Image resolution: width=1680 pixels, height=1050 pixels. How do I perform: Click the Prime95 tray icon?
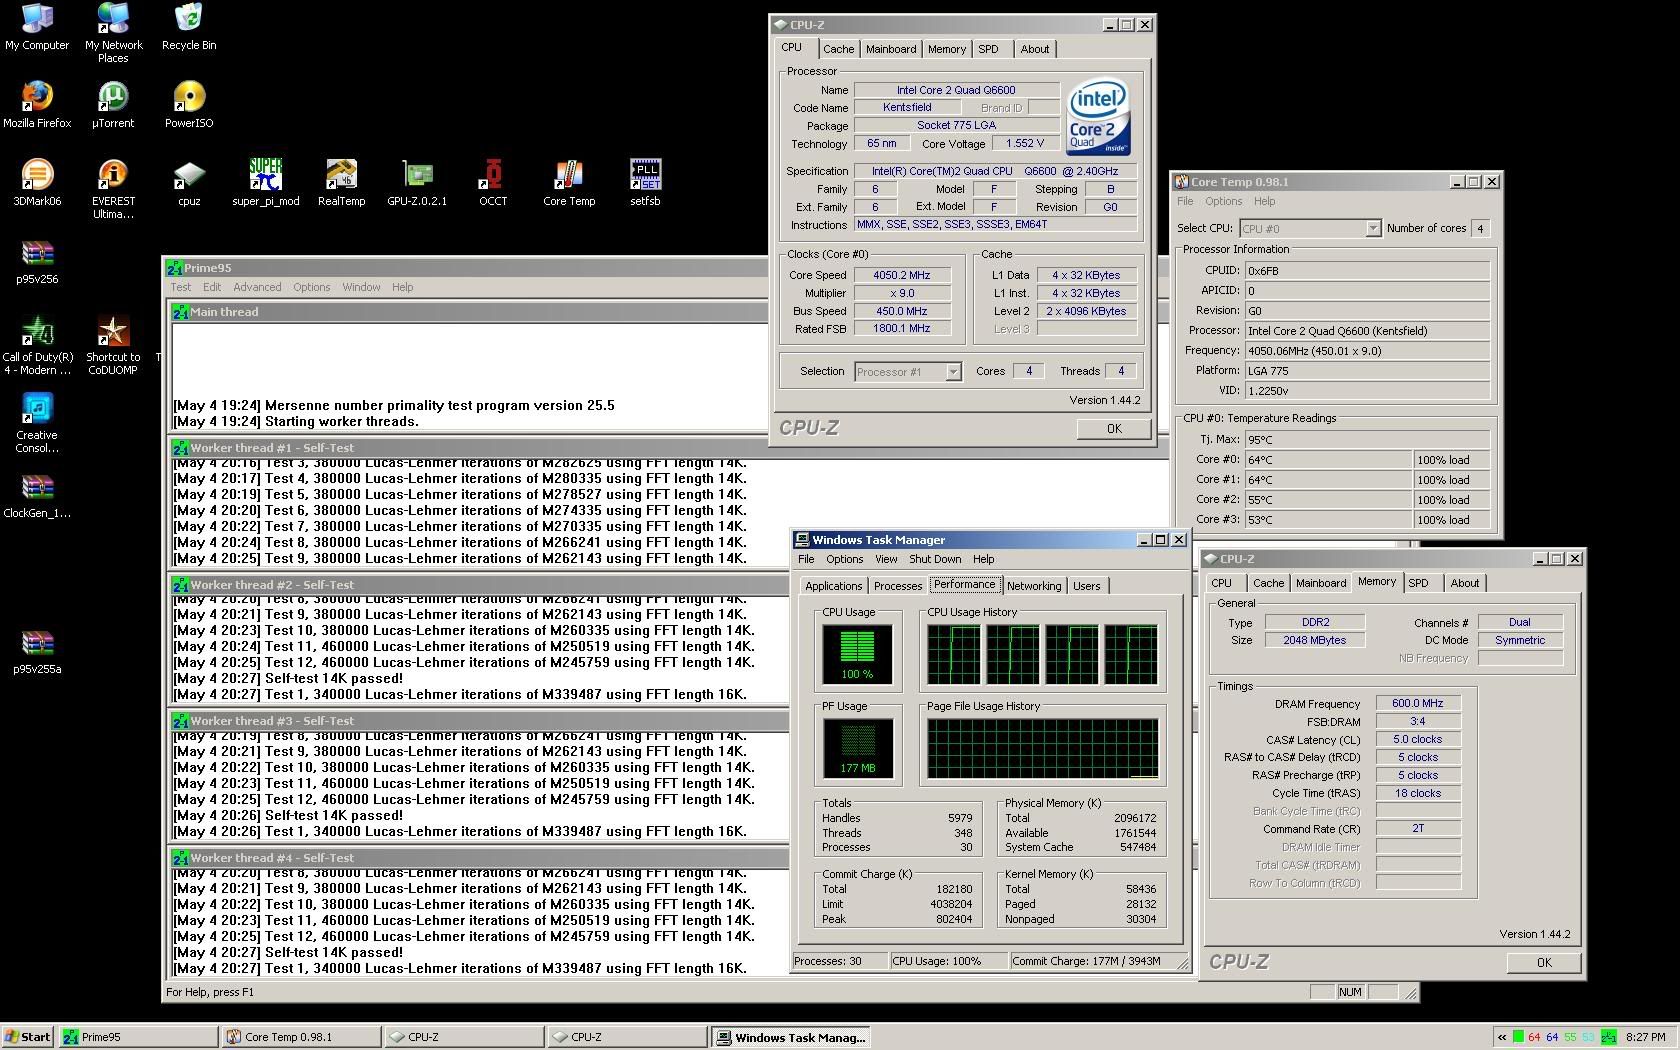1609,1037
